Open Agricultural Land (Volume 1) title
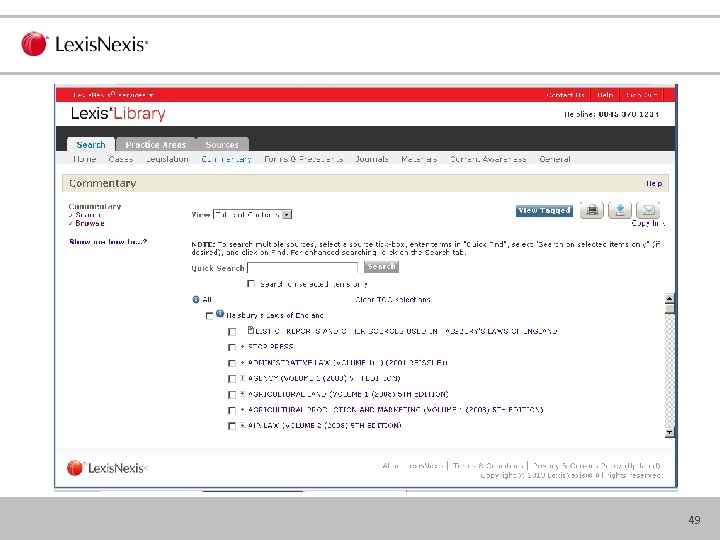 click(348, 394)
